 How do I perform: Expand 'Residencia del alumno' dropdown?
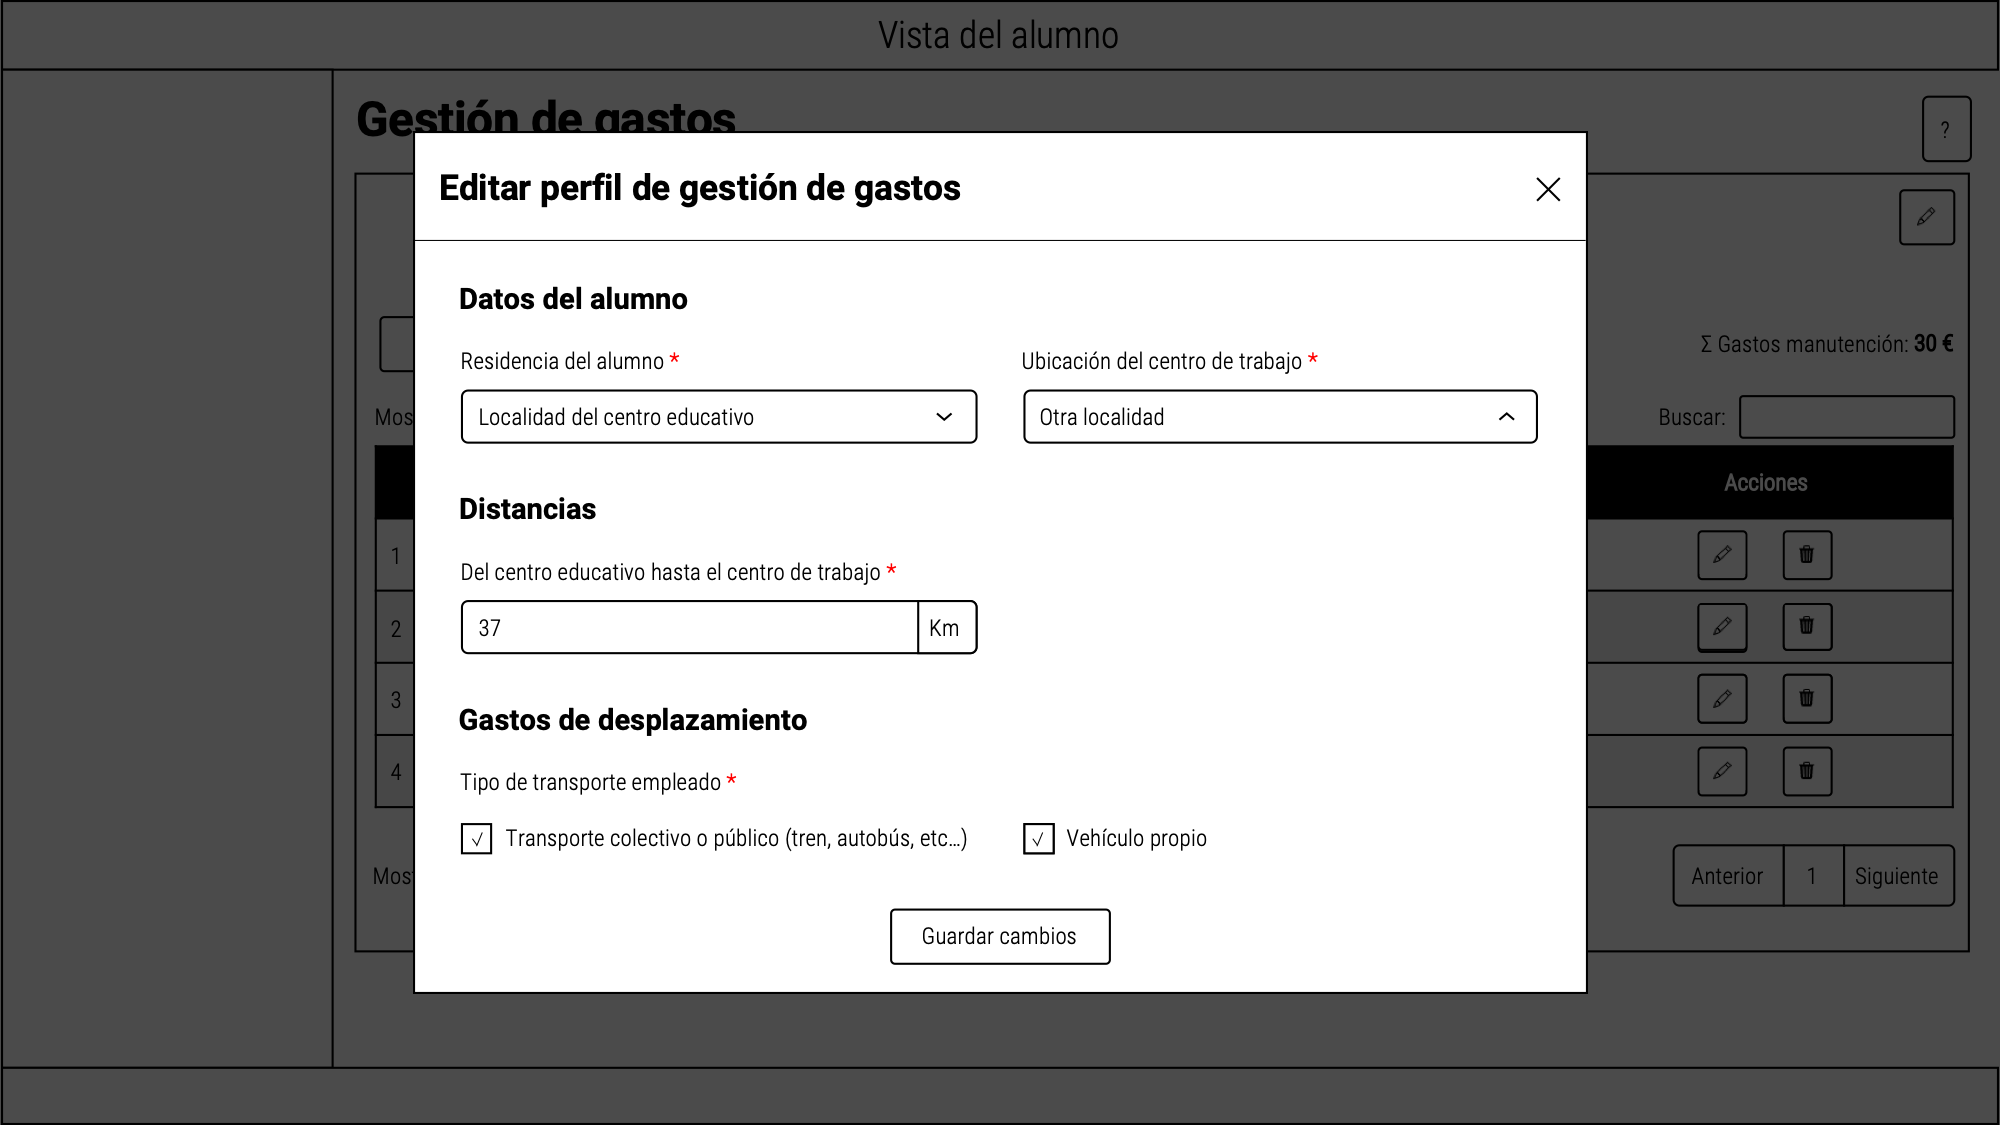[719, 417]
